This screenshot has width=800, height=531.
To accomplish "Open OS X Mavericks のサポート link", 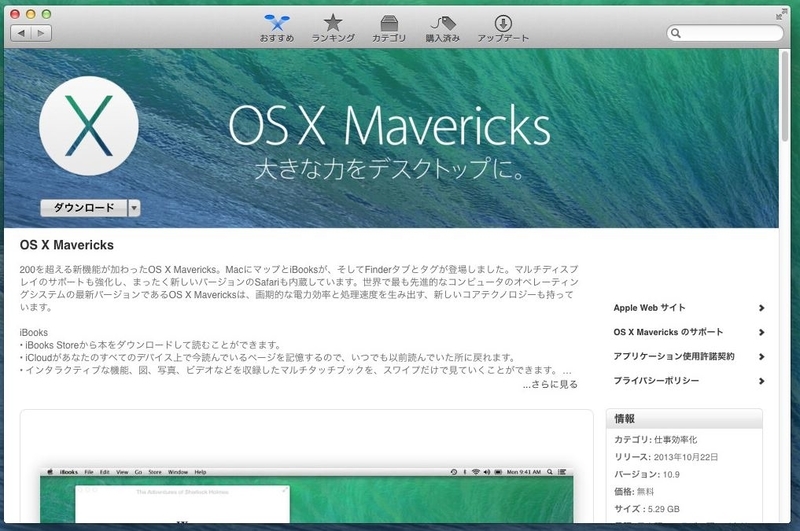I will 668,332.
